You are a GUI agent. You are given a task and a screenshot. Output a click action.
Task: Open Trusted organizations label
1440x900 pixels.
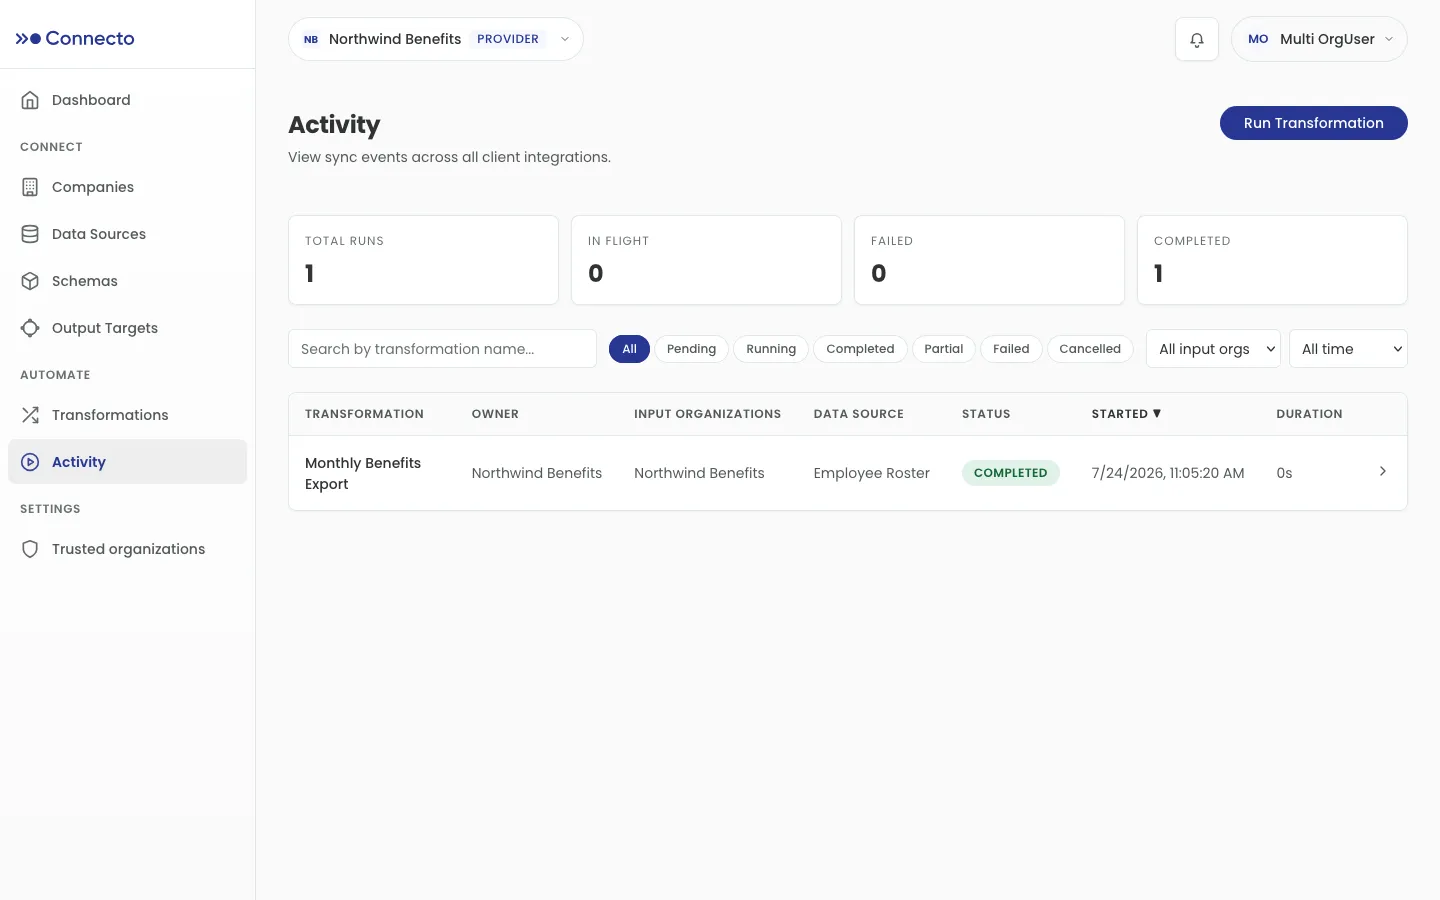(128, 549)
